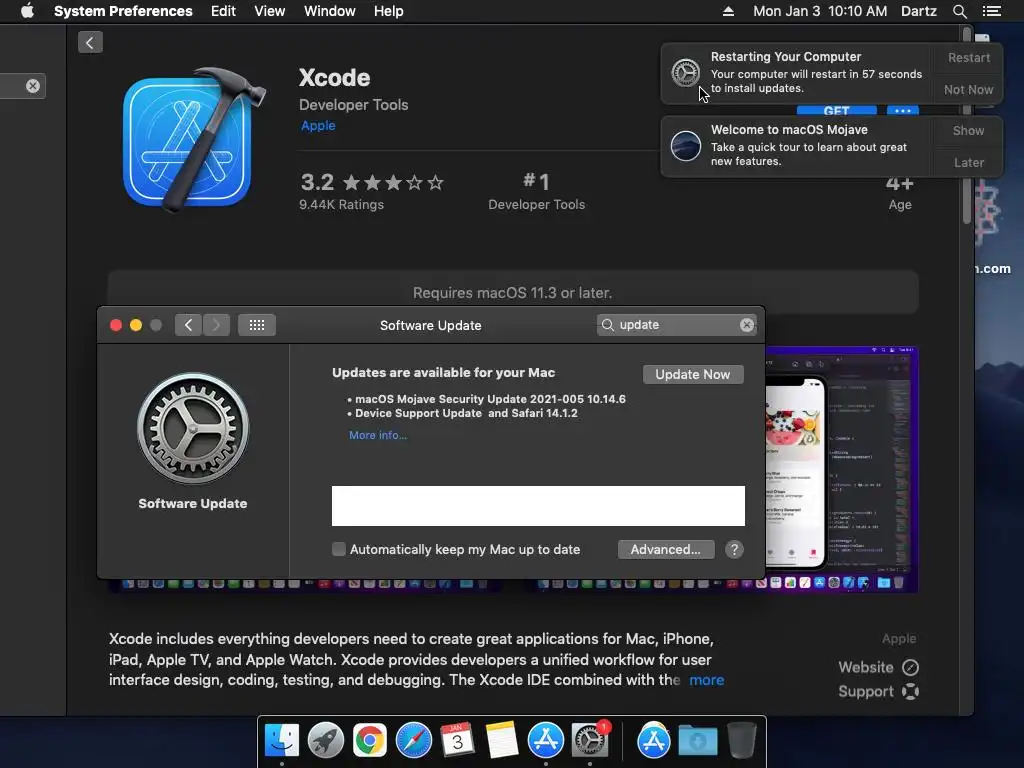The height and width of the screenshot is (768, 1024).
Task: Click the GET button for Xcode
Action: click(x=837, y=110)
